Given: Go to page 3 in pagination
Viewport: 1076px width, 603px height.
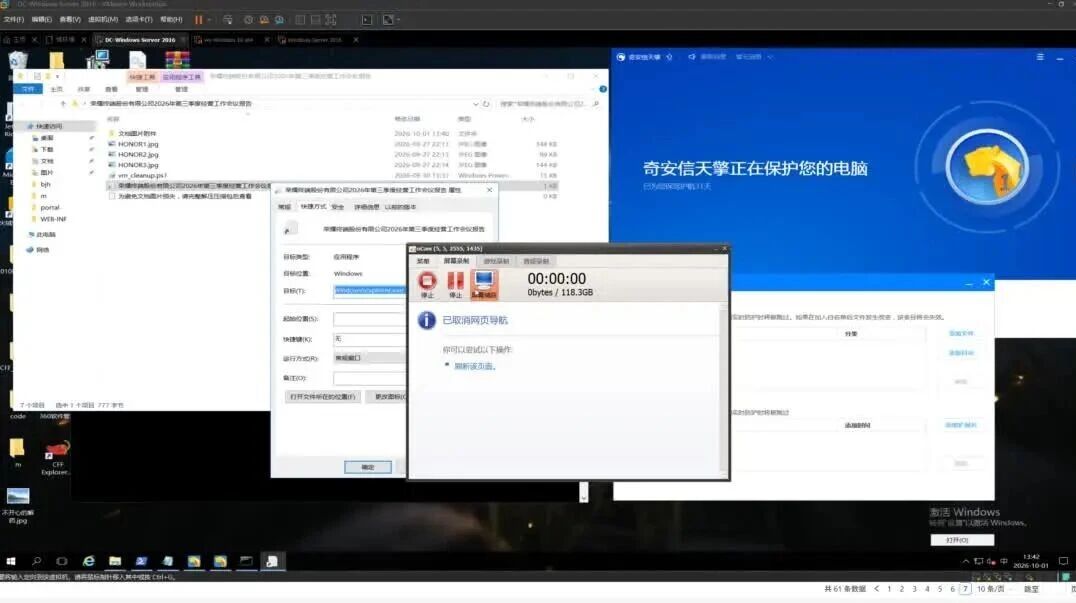Looking at the screenshot, I should [x=914, y=589].
